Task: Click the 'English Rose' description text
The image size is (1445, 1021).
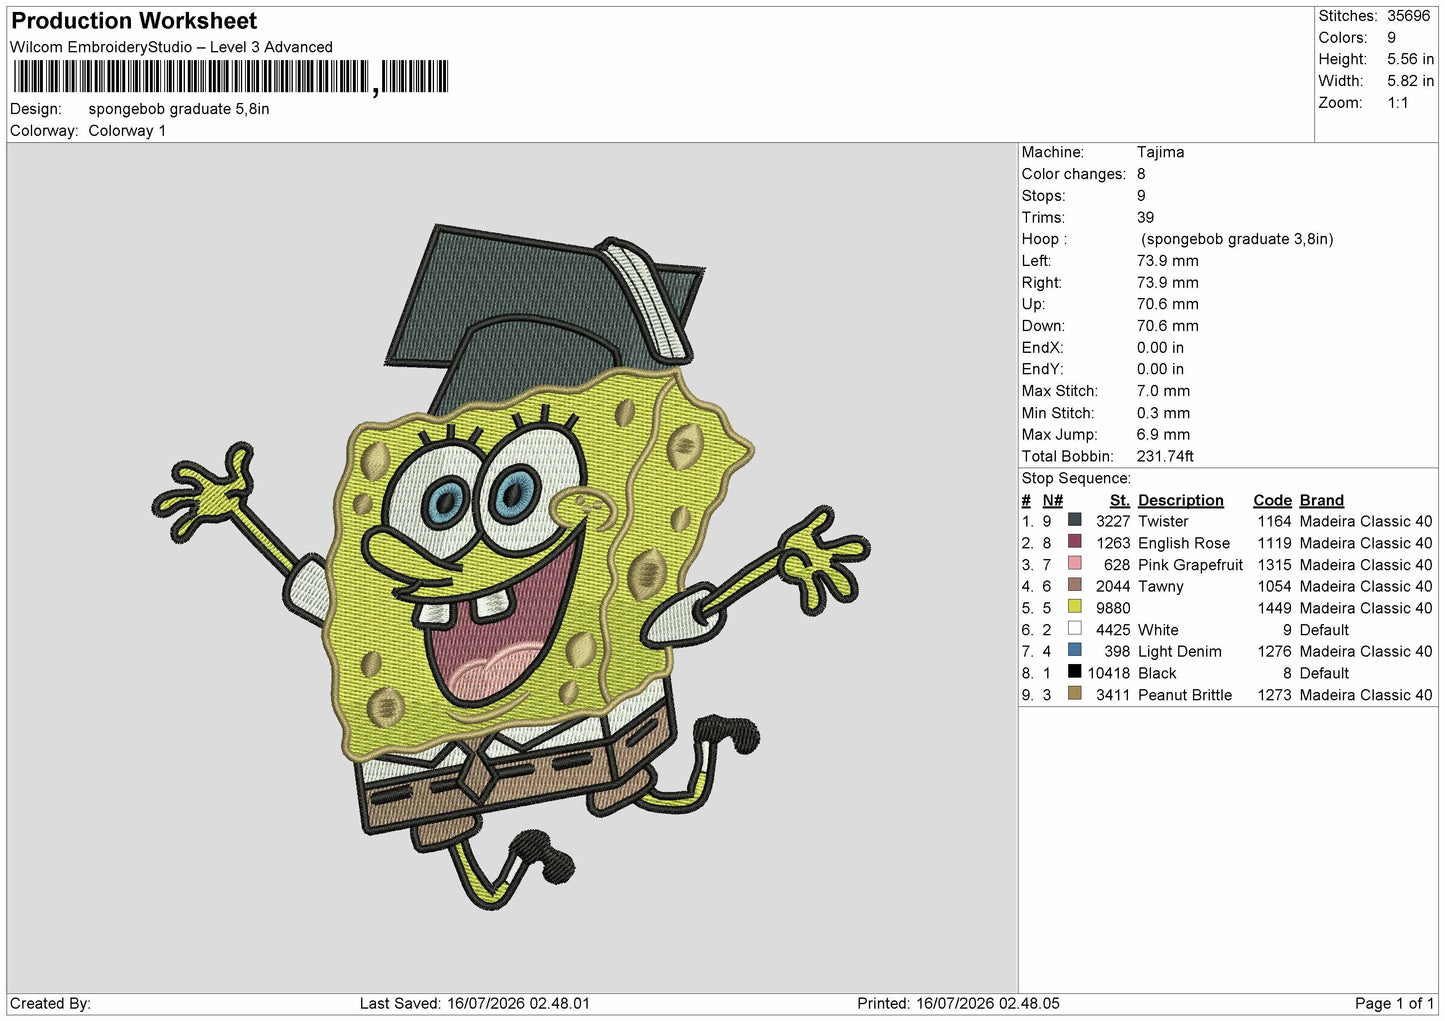Action: tap(1184, 543)
